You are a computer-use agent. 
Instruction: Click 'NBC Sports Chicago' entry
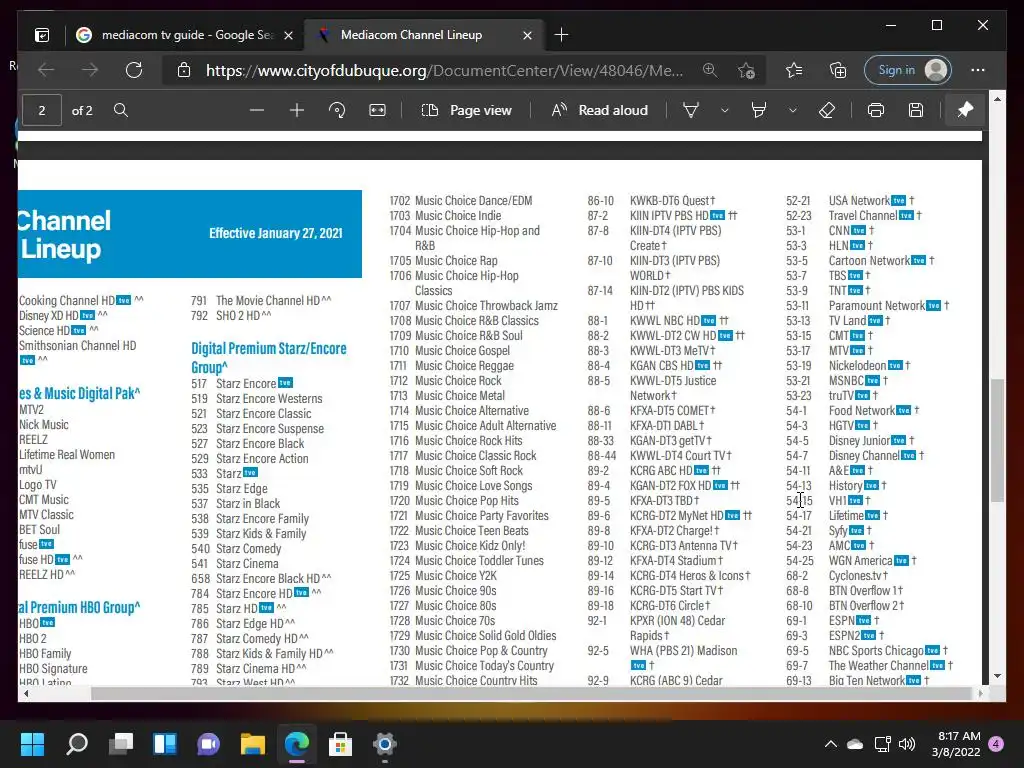876,650
